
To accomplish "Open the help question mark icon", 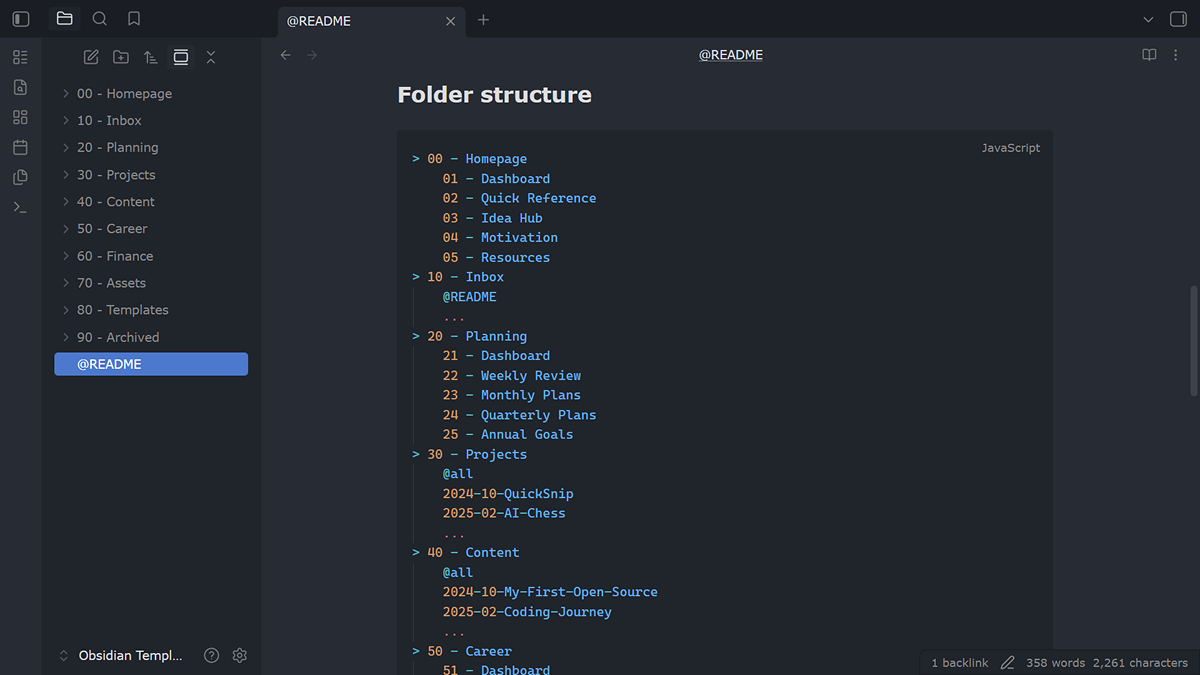I will (211, 656).
